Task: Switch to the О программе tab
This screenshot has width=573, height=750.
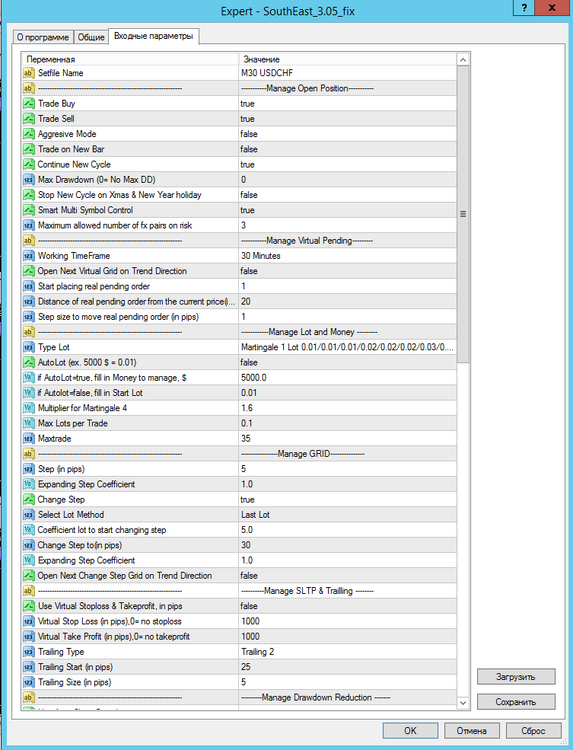Action: coord(43,37)
